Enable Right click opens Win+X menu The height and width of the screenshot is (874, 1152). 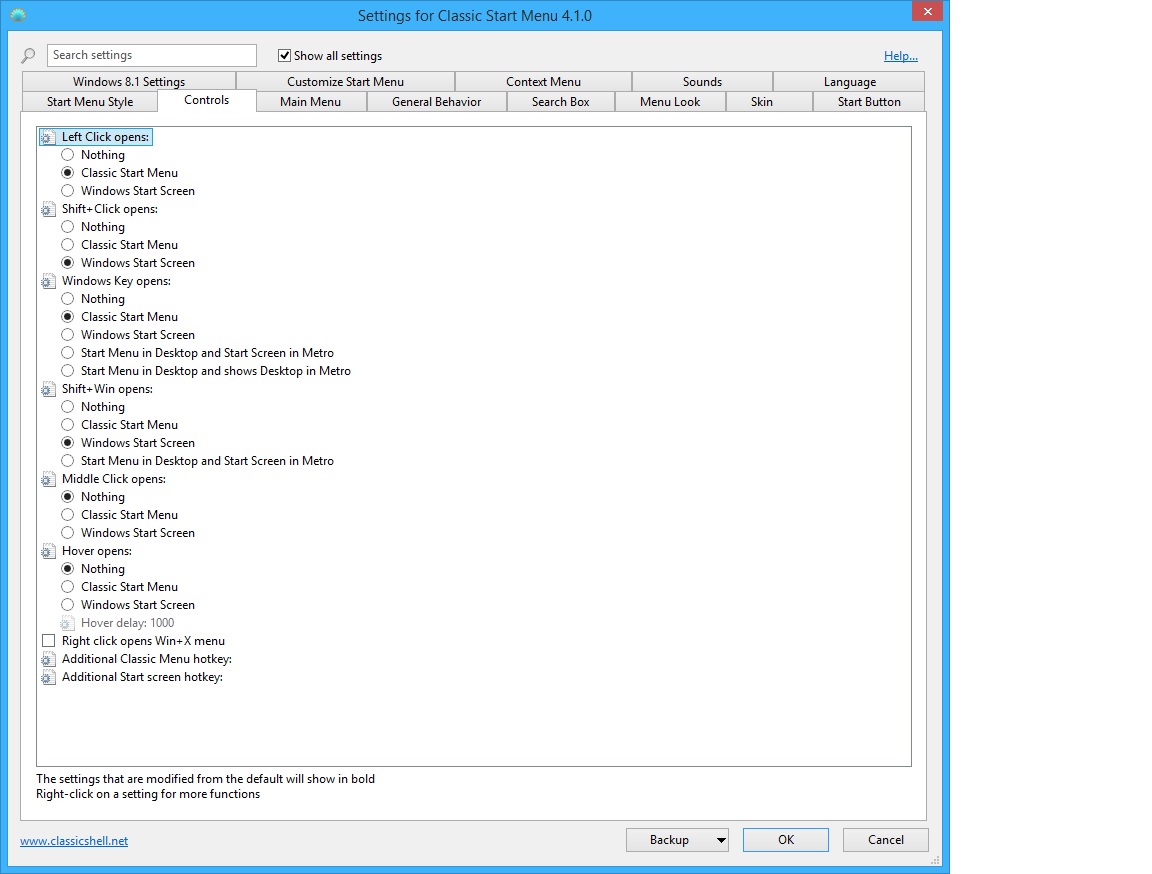point(48,640)
